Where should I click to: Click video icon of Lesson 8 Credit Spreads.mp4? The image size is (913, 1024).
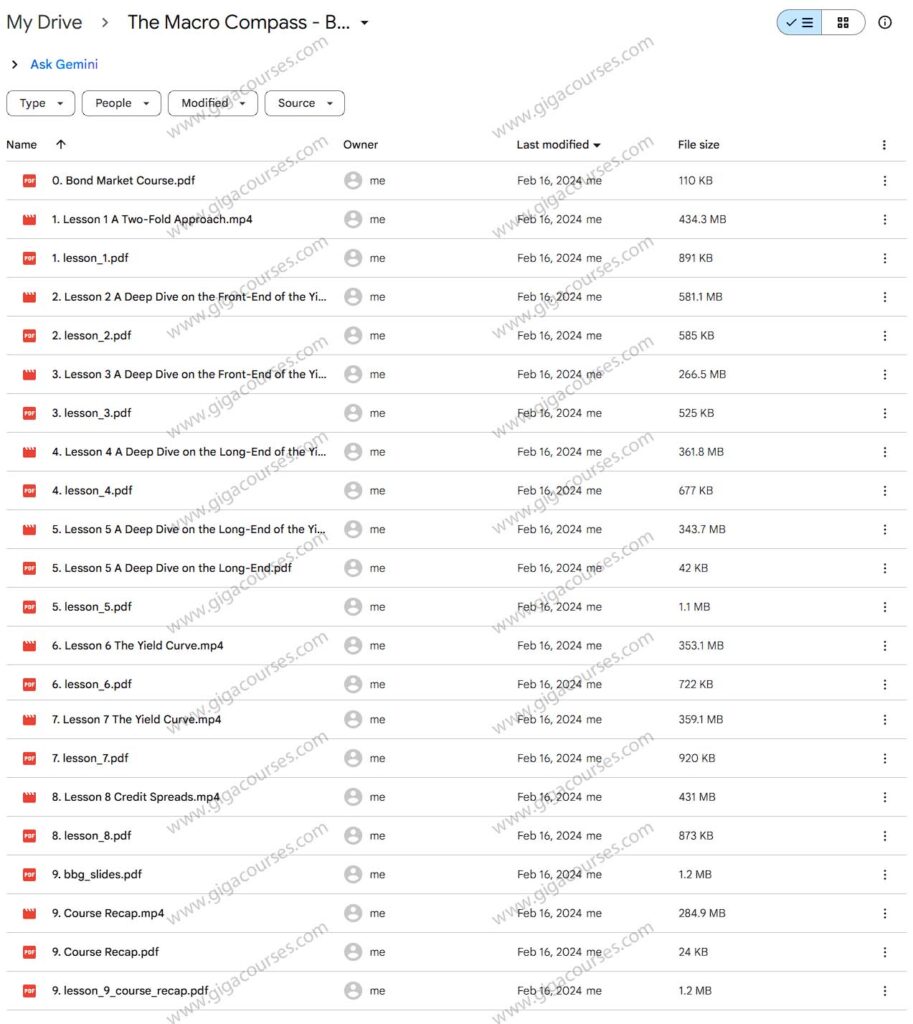(x=29, y=797)
